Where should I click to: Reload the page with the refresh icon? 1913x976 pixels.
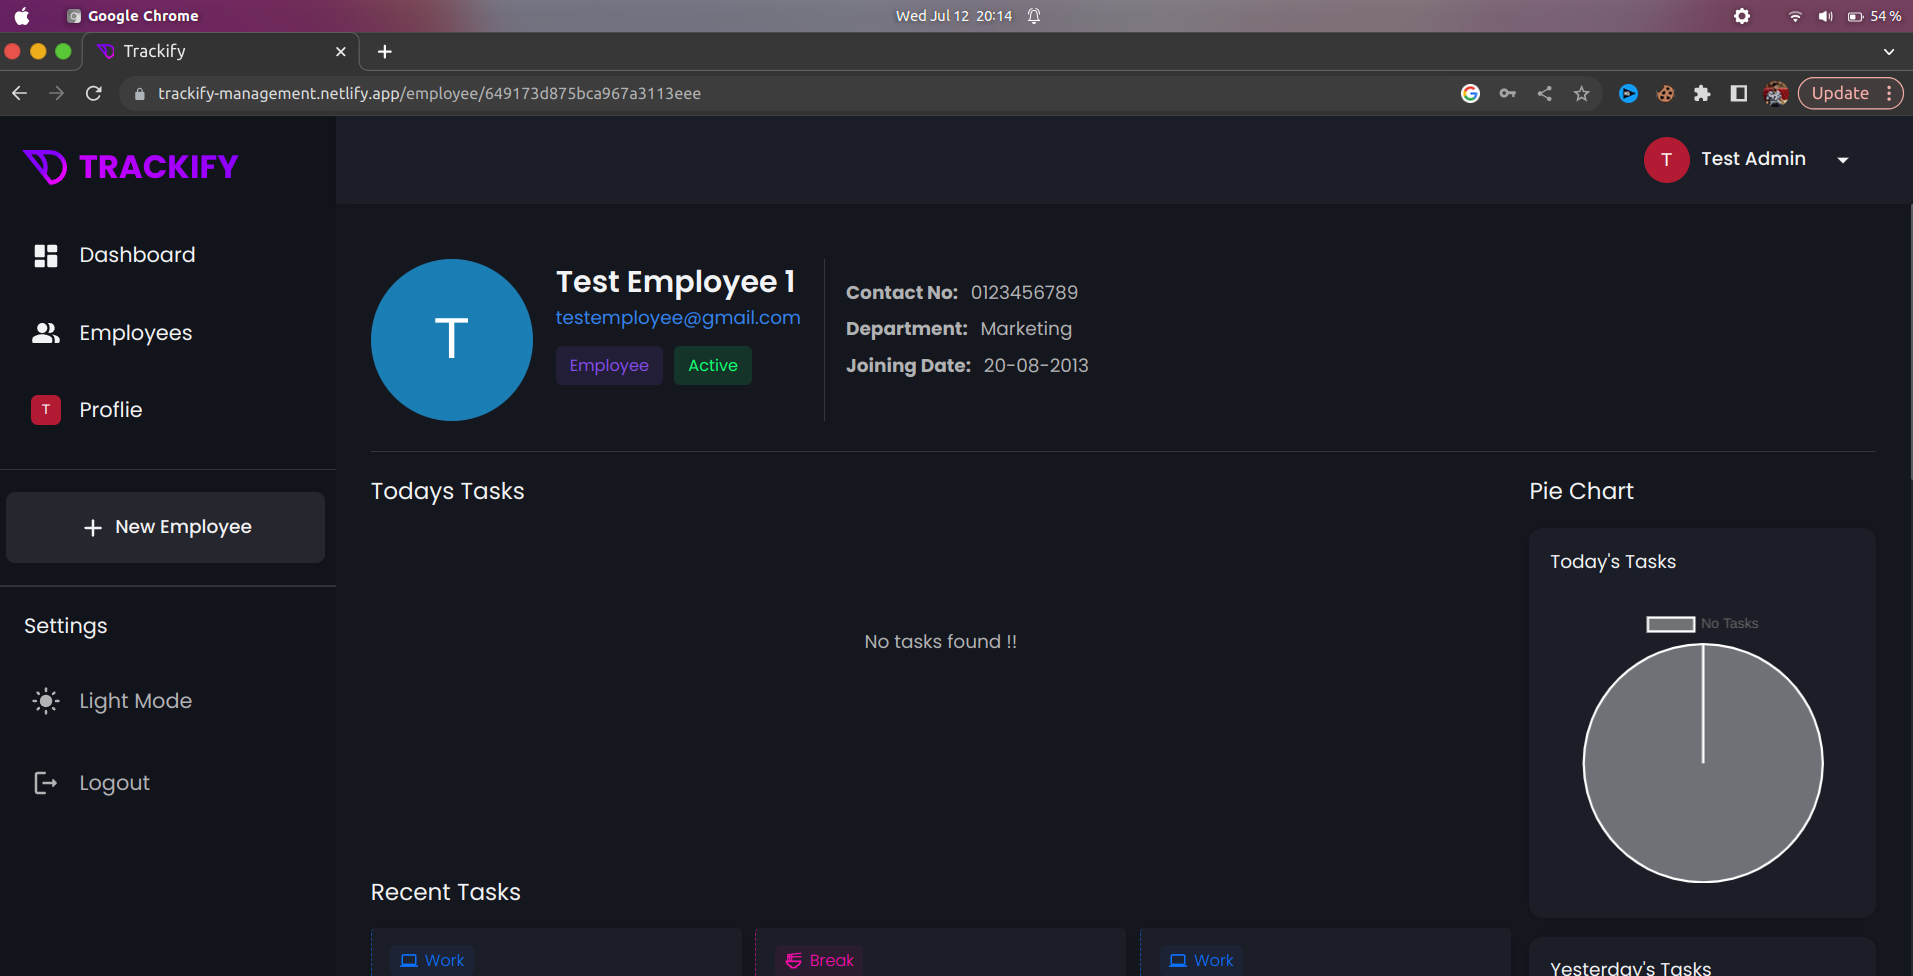94,93
